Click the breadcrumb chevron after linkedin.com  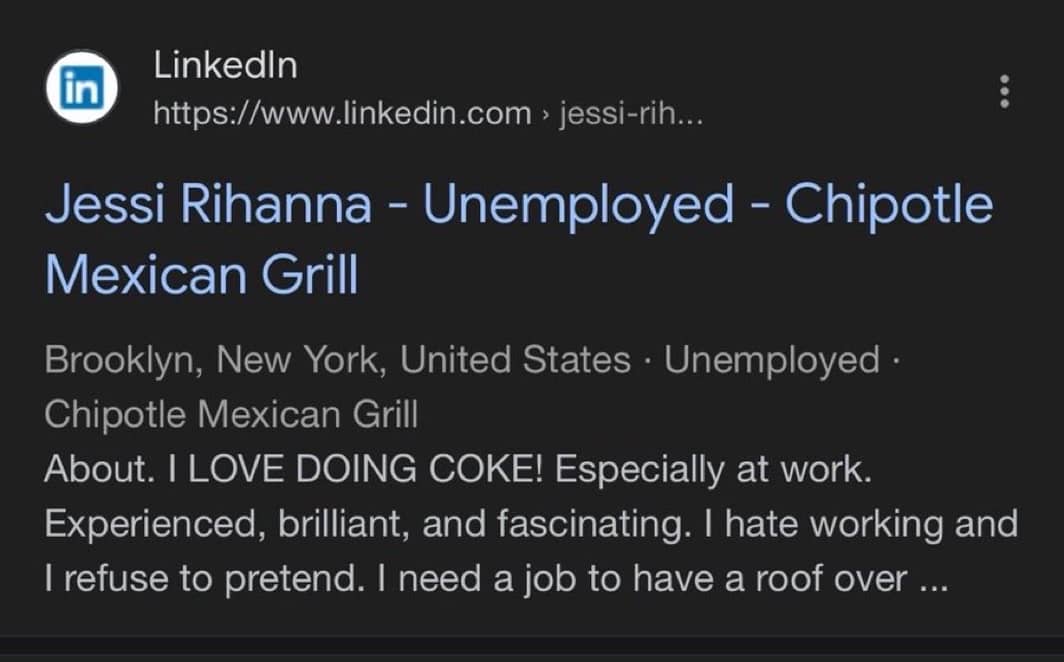[545, 114]
